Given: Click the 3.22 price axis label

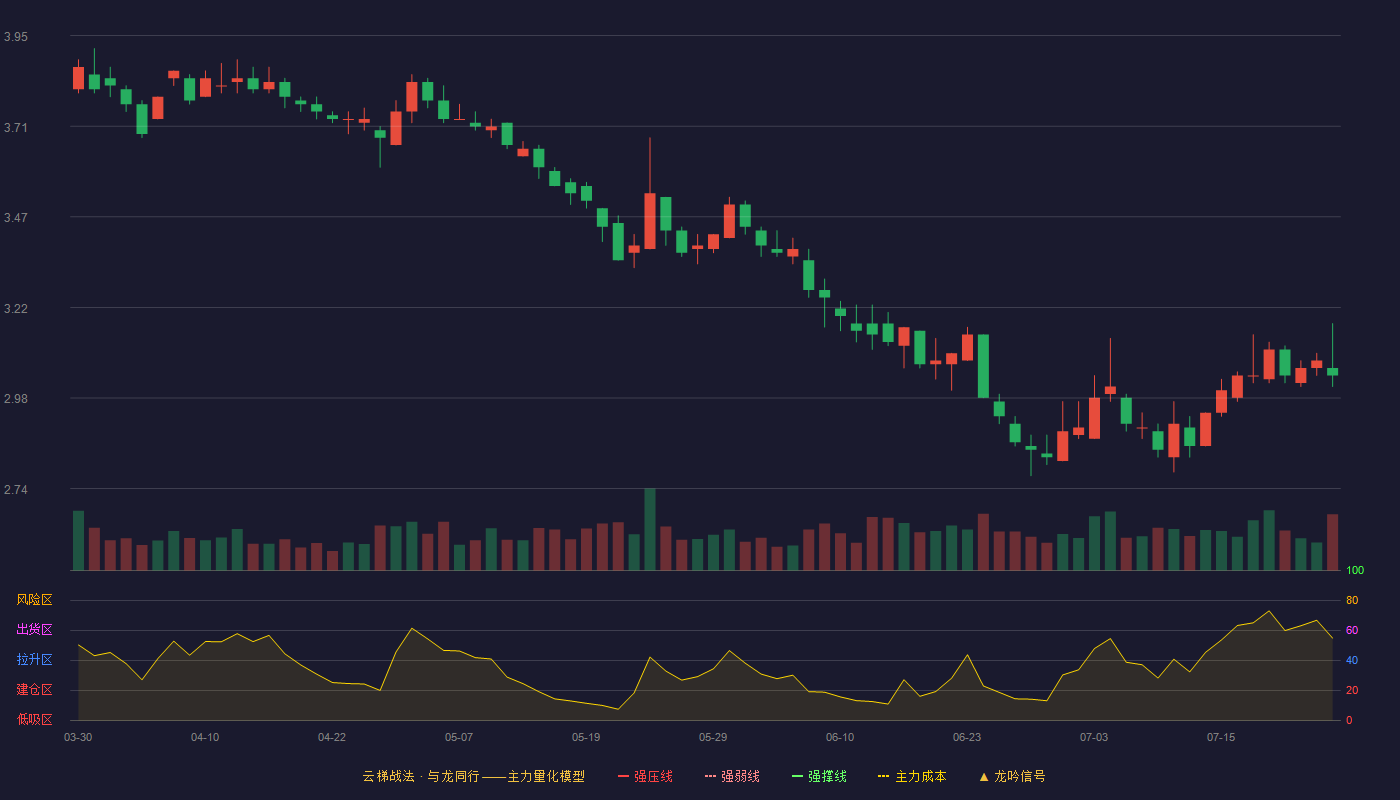Looking at the screenshot, I should coord(16,309).
